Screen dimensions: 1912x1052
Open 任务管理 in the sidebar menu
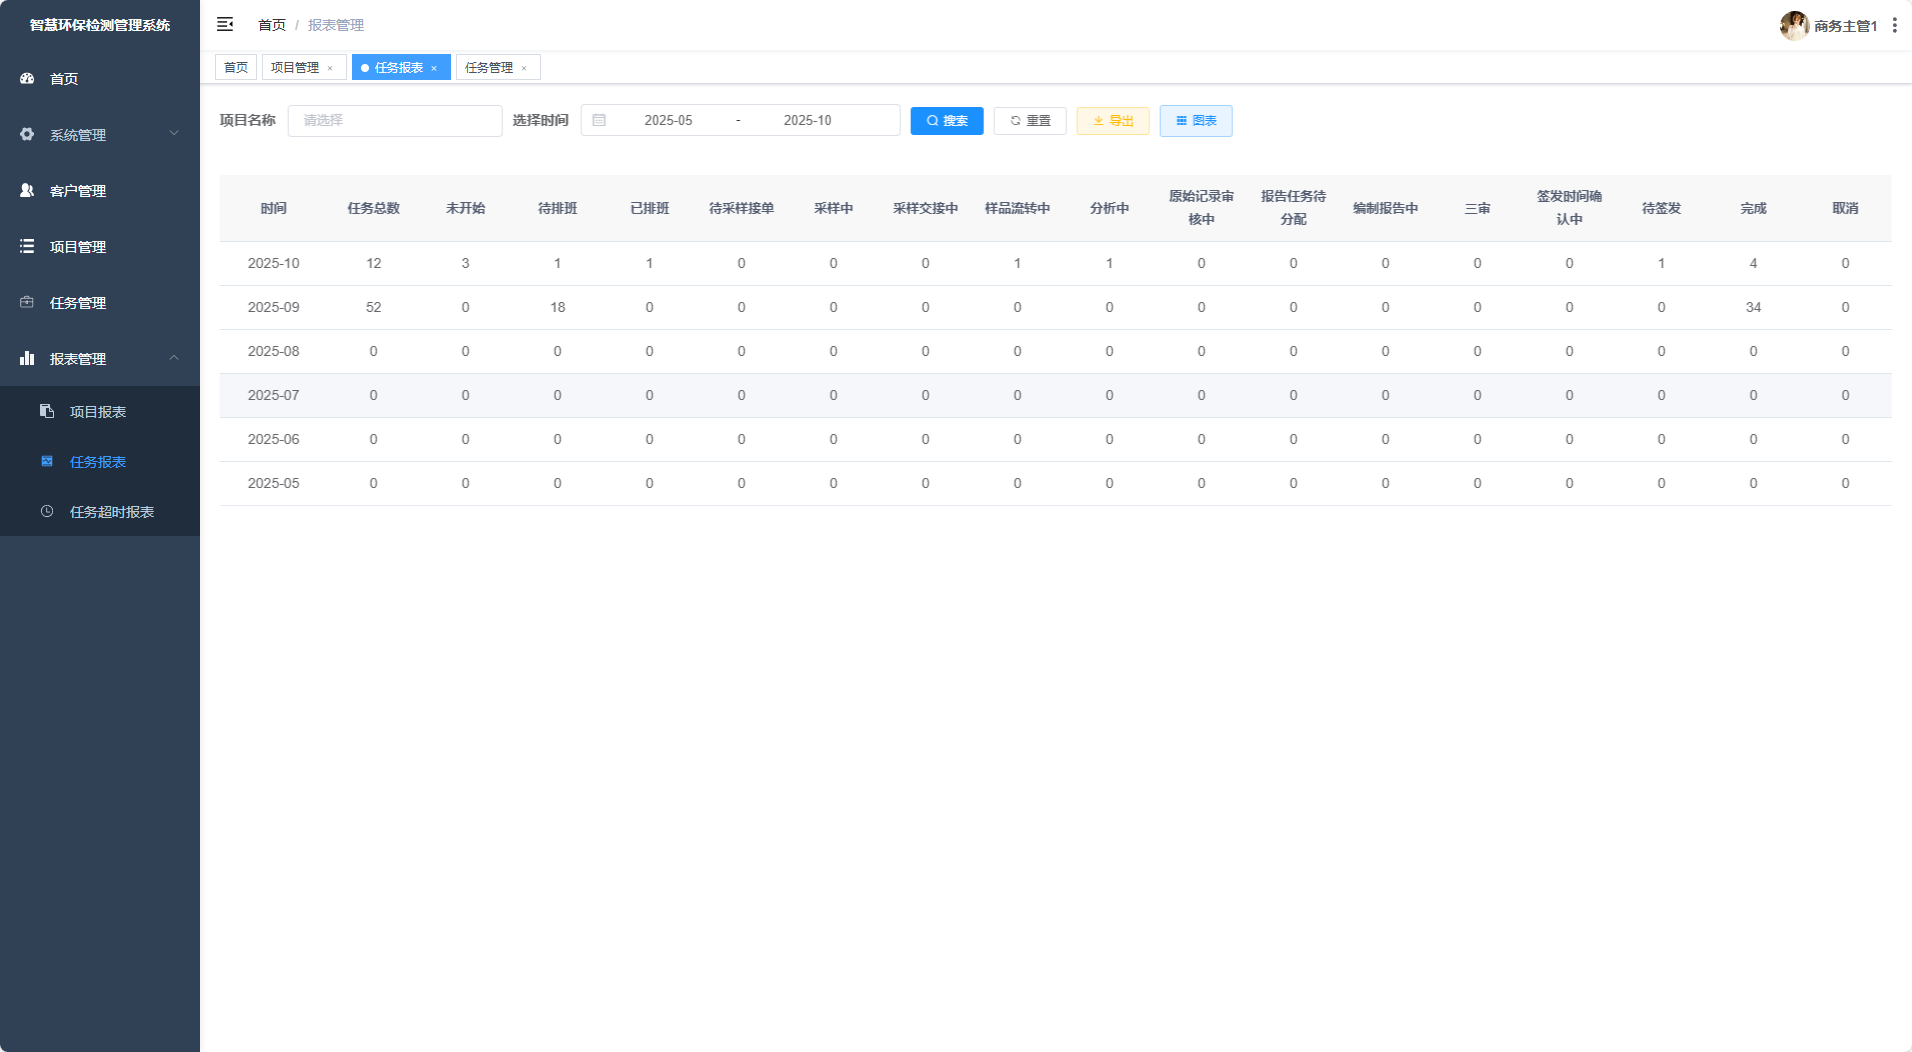tap(78, 302)
